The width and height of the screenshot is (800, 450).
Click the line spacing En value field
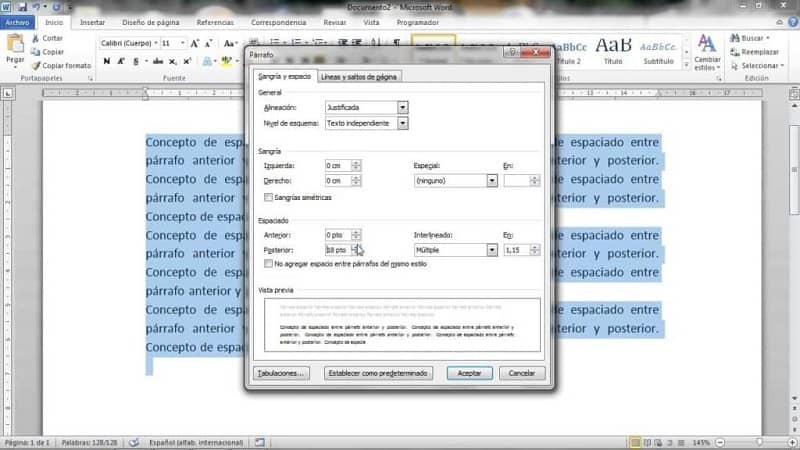(516, 250)
